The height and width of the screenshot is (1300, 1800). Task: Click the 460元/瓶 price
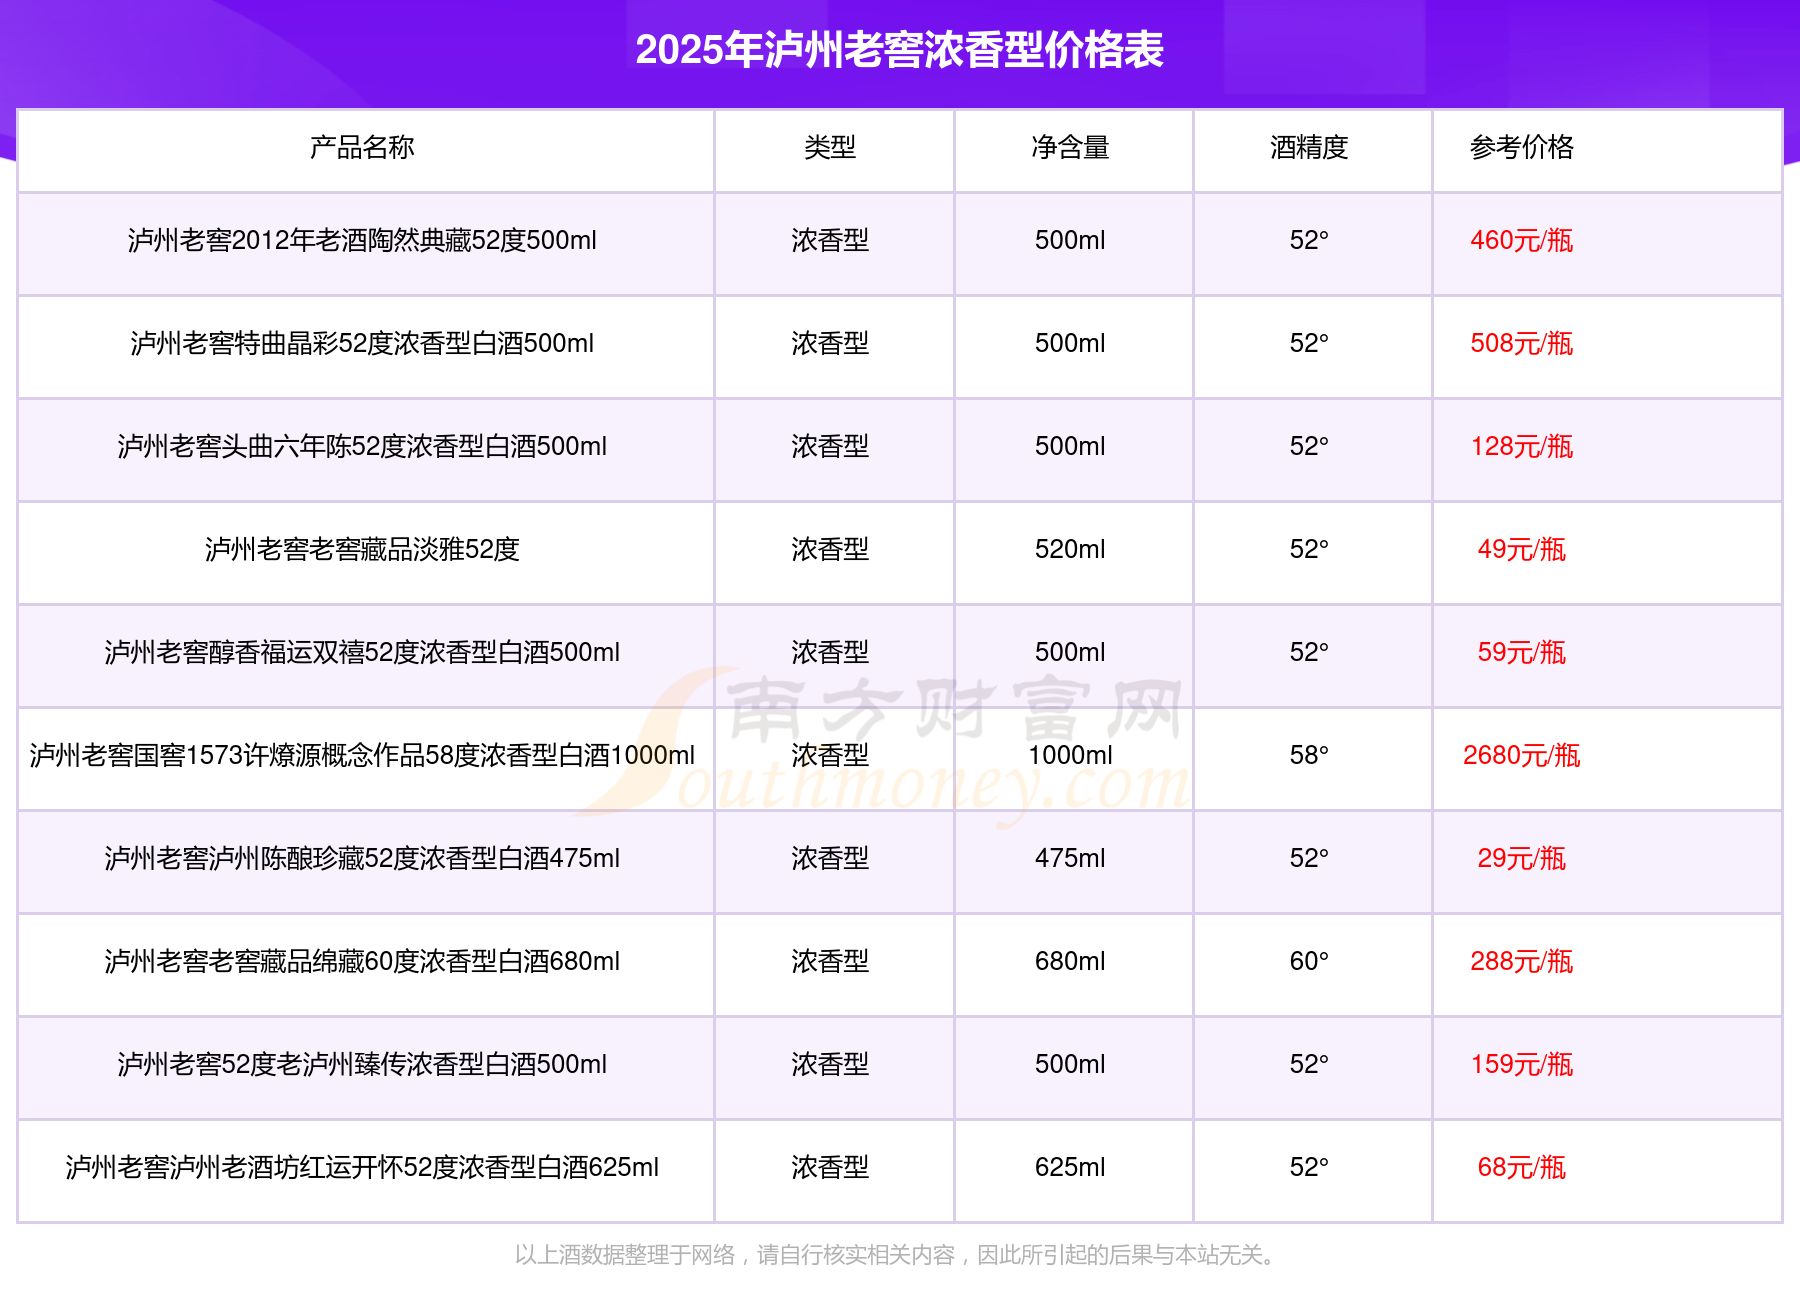[x=1521, y=241]
